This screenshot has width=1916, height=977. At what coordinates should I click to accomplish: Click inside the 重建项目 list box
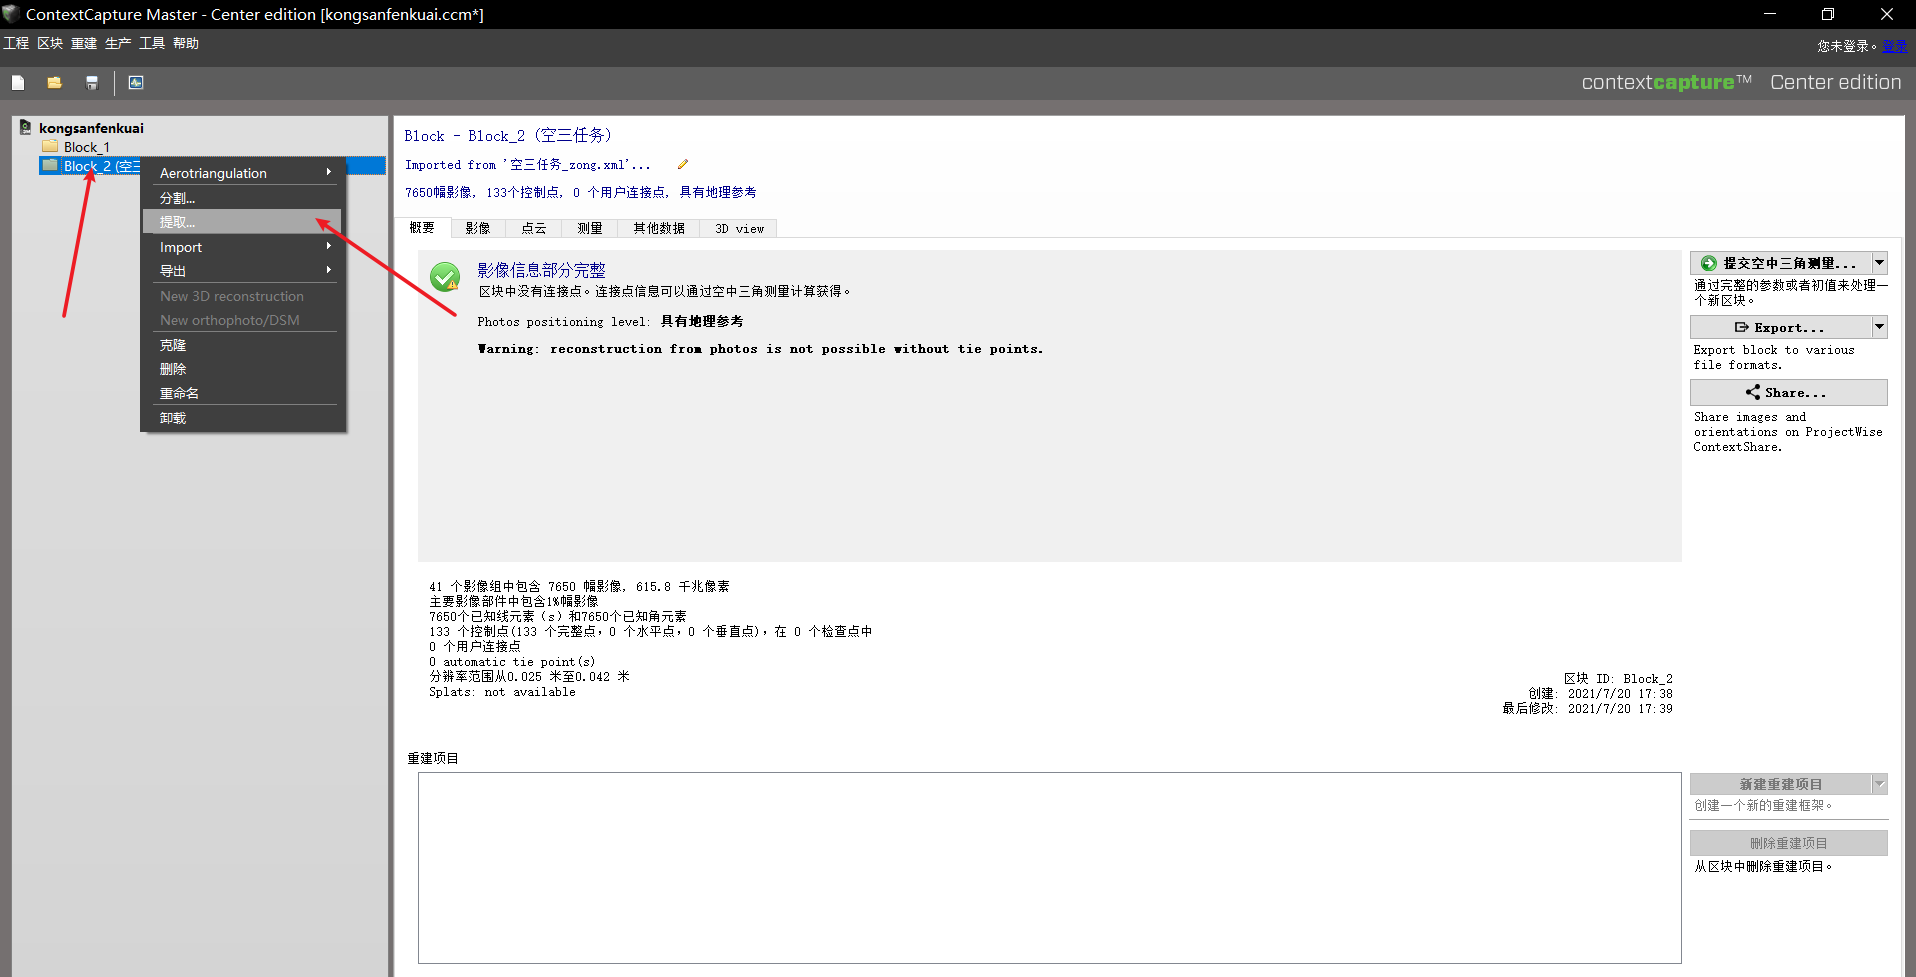[x=1049, y=868]
